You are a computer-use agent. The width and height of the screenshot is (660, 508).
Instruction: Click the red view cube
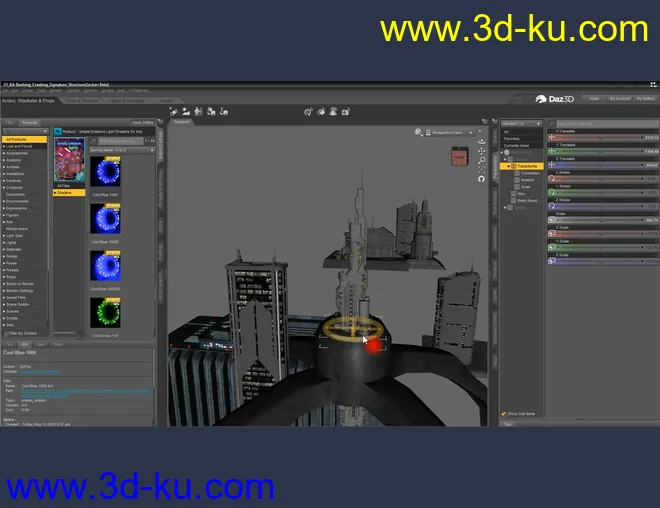(459, 155)
